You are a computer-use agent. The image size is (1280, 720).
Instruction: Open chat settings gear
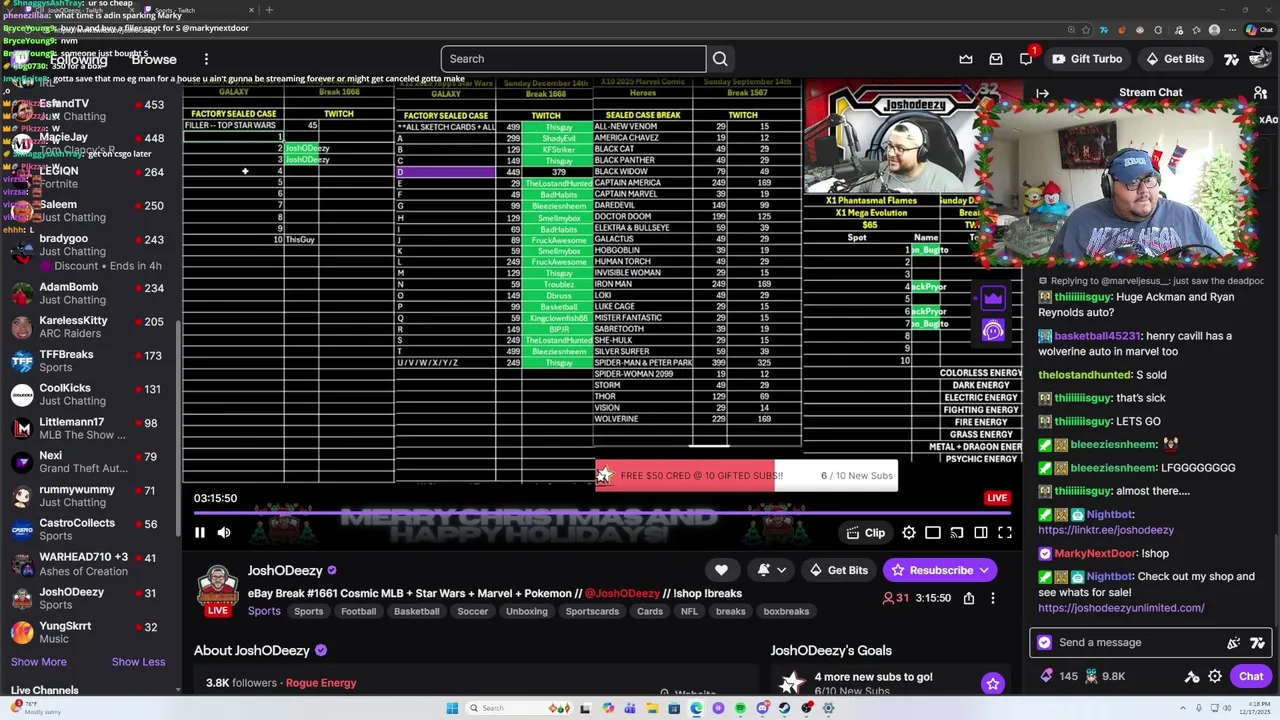tap(1215, 677)
